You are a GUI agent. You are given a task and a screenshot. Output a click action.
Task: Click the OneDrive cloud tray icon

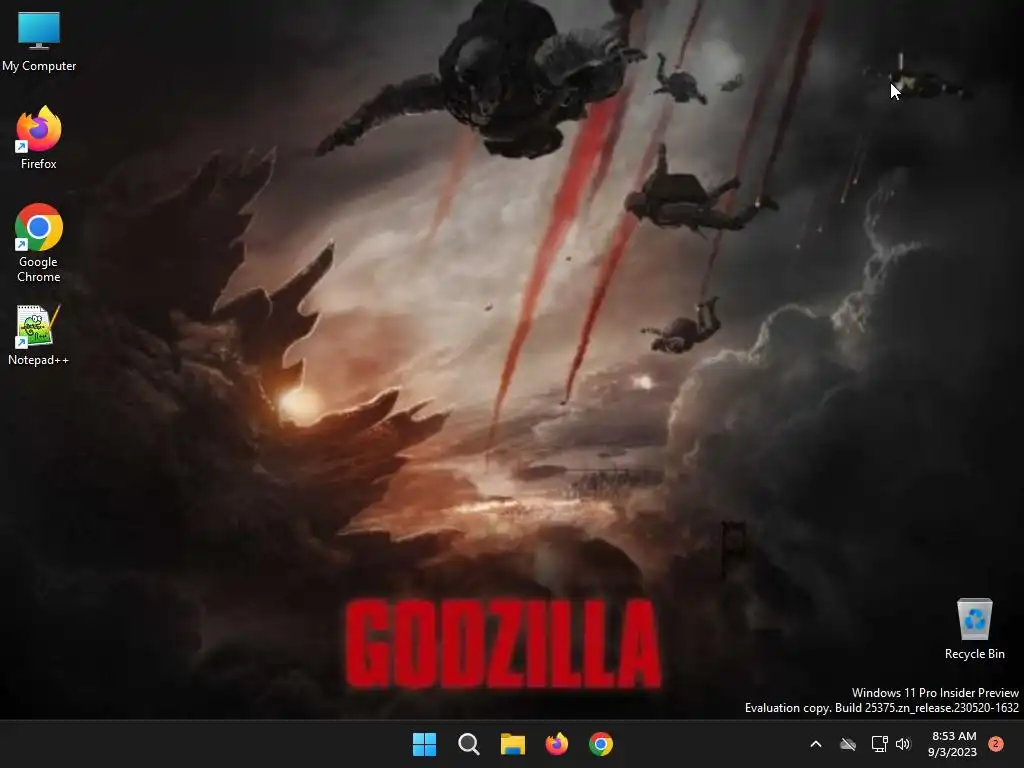[848, 744]
